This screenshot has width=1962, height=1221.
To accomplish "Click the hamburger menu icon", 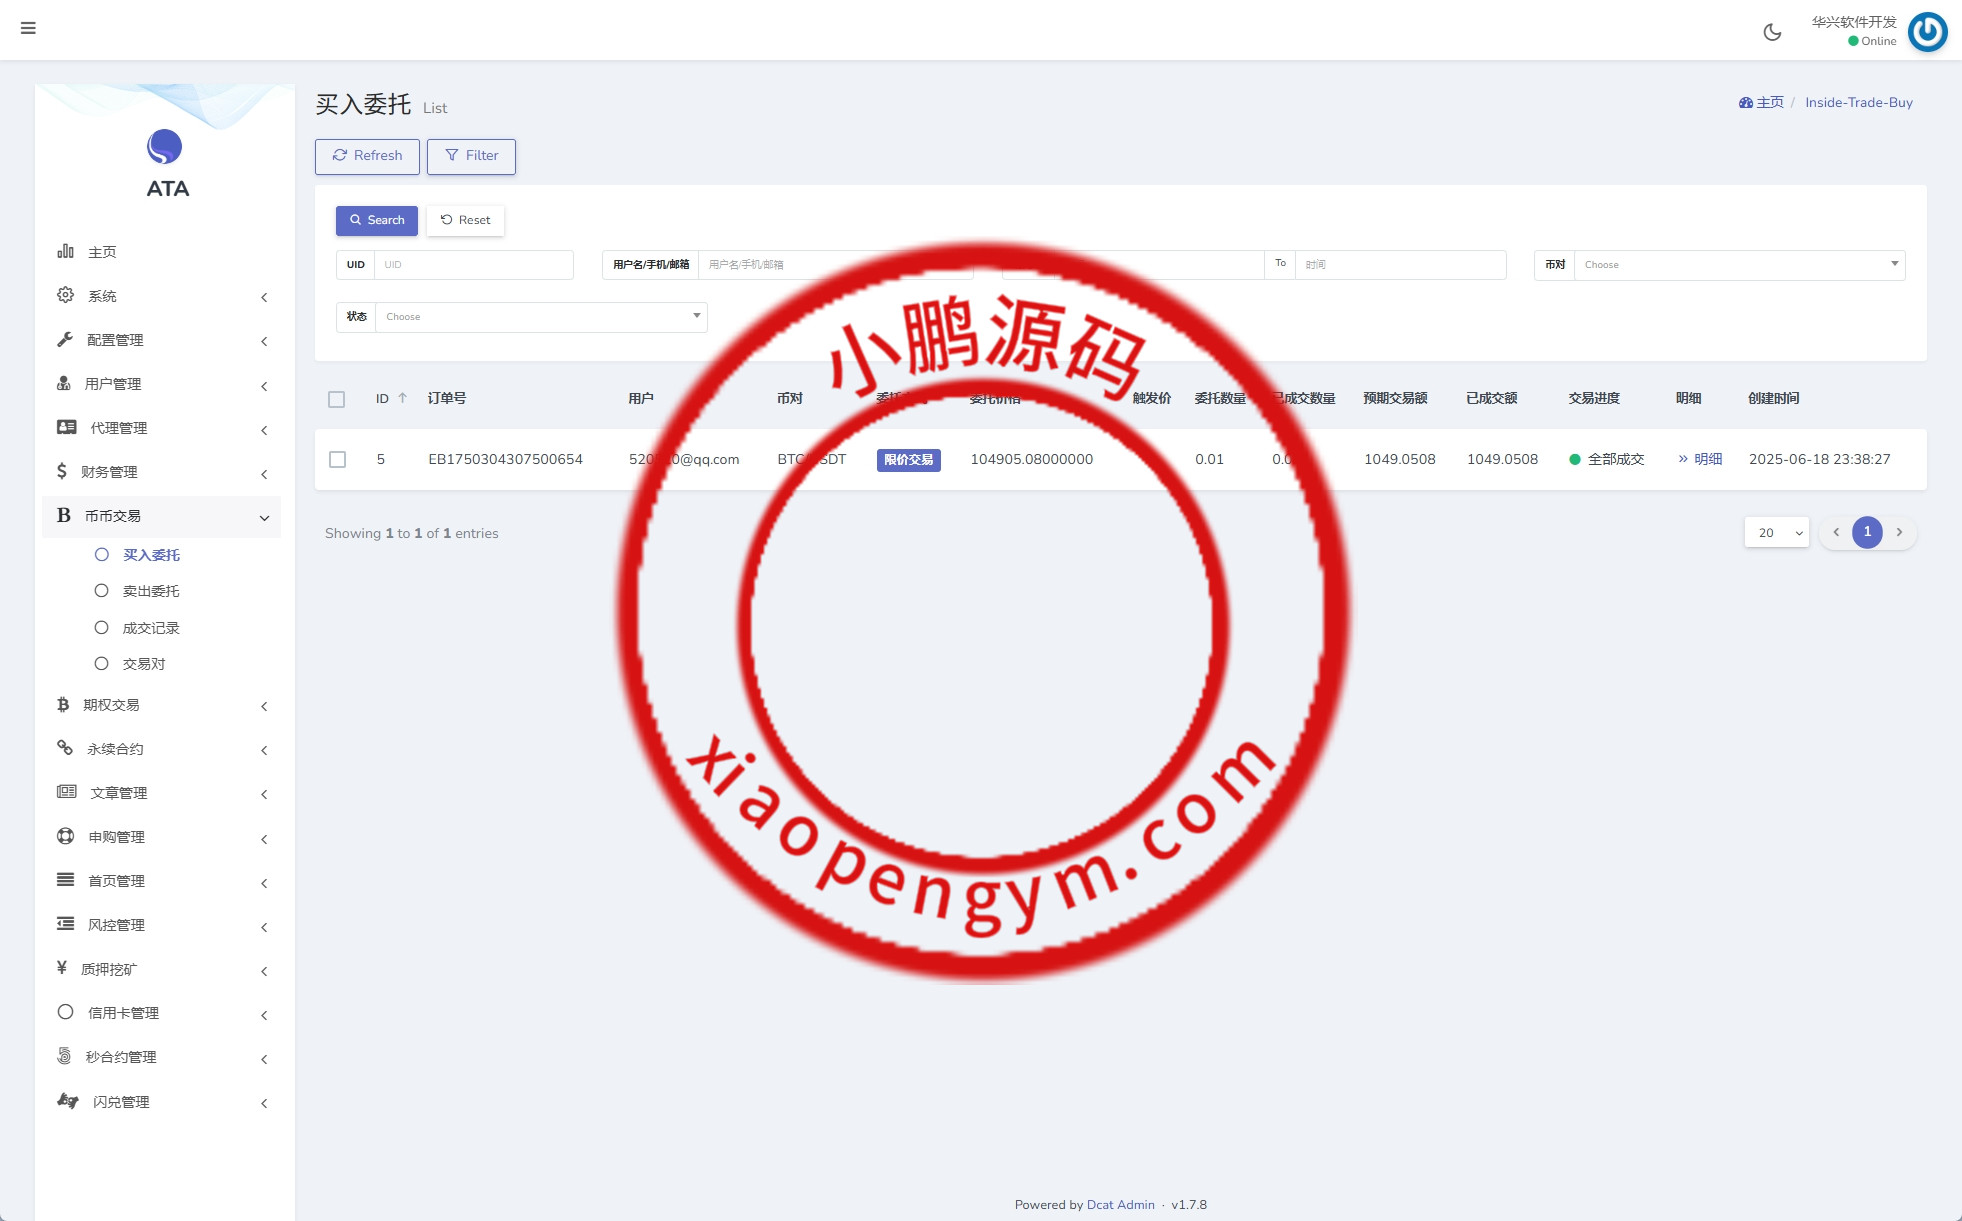I will pos(28,28).
